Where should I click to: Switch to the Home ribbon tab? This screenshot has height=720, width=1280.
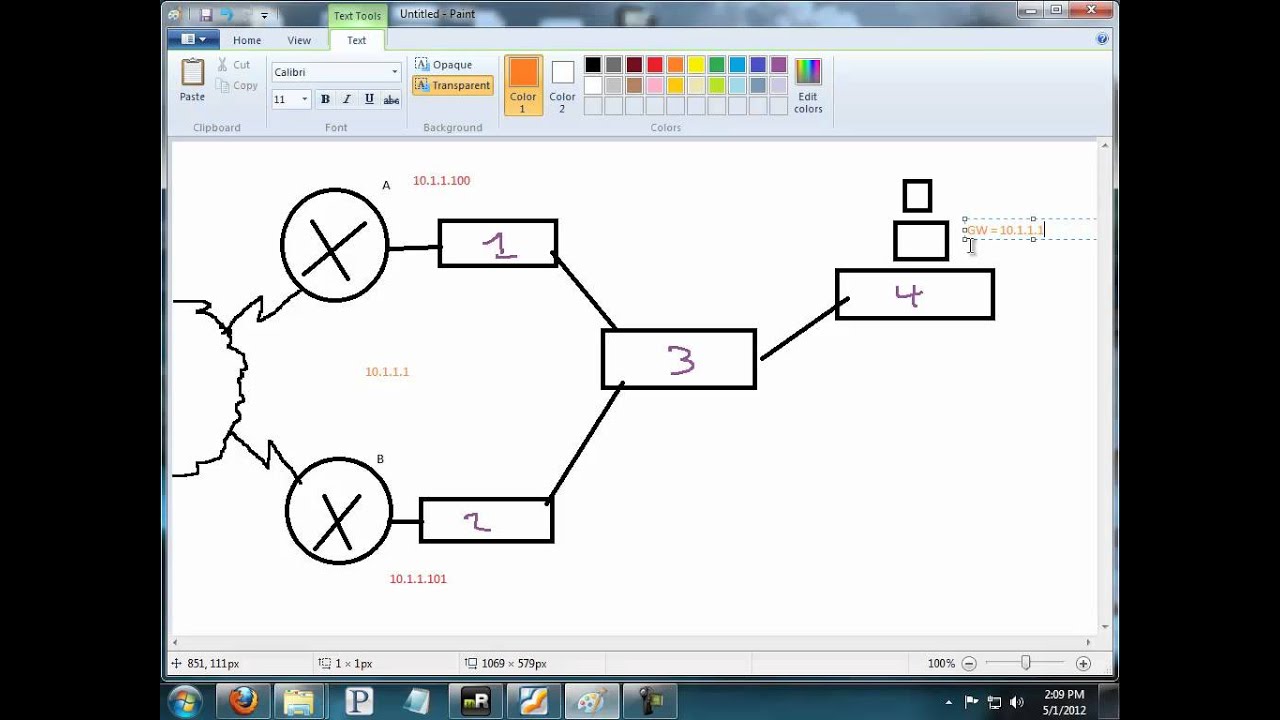(247, 40)
